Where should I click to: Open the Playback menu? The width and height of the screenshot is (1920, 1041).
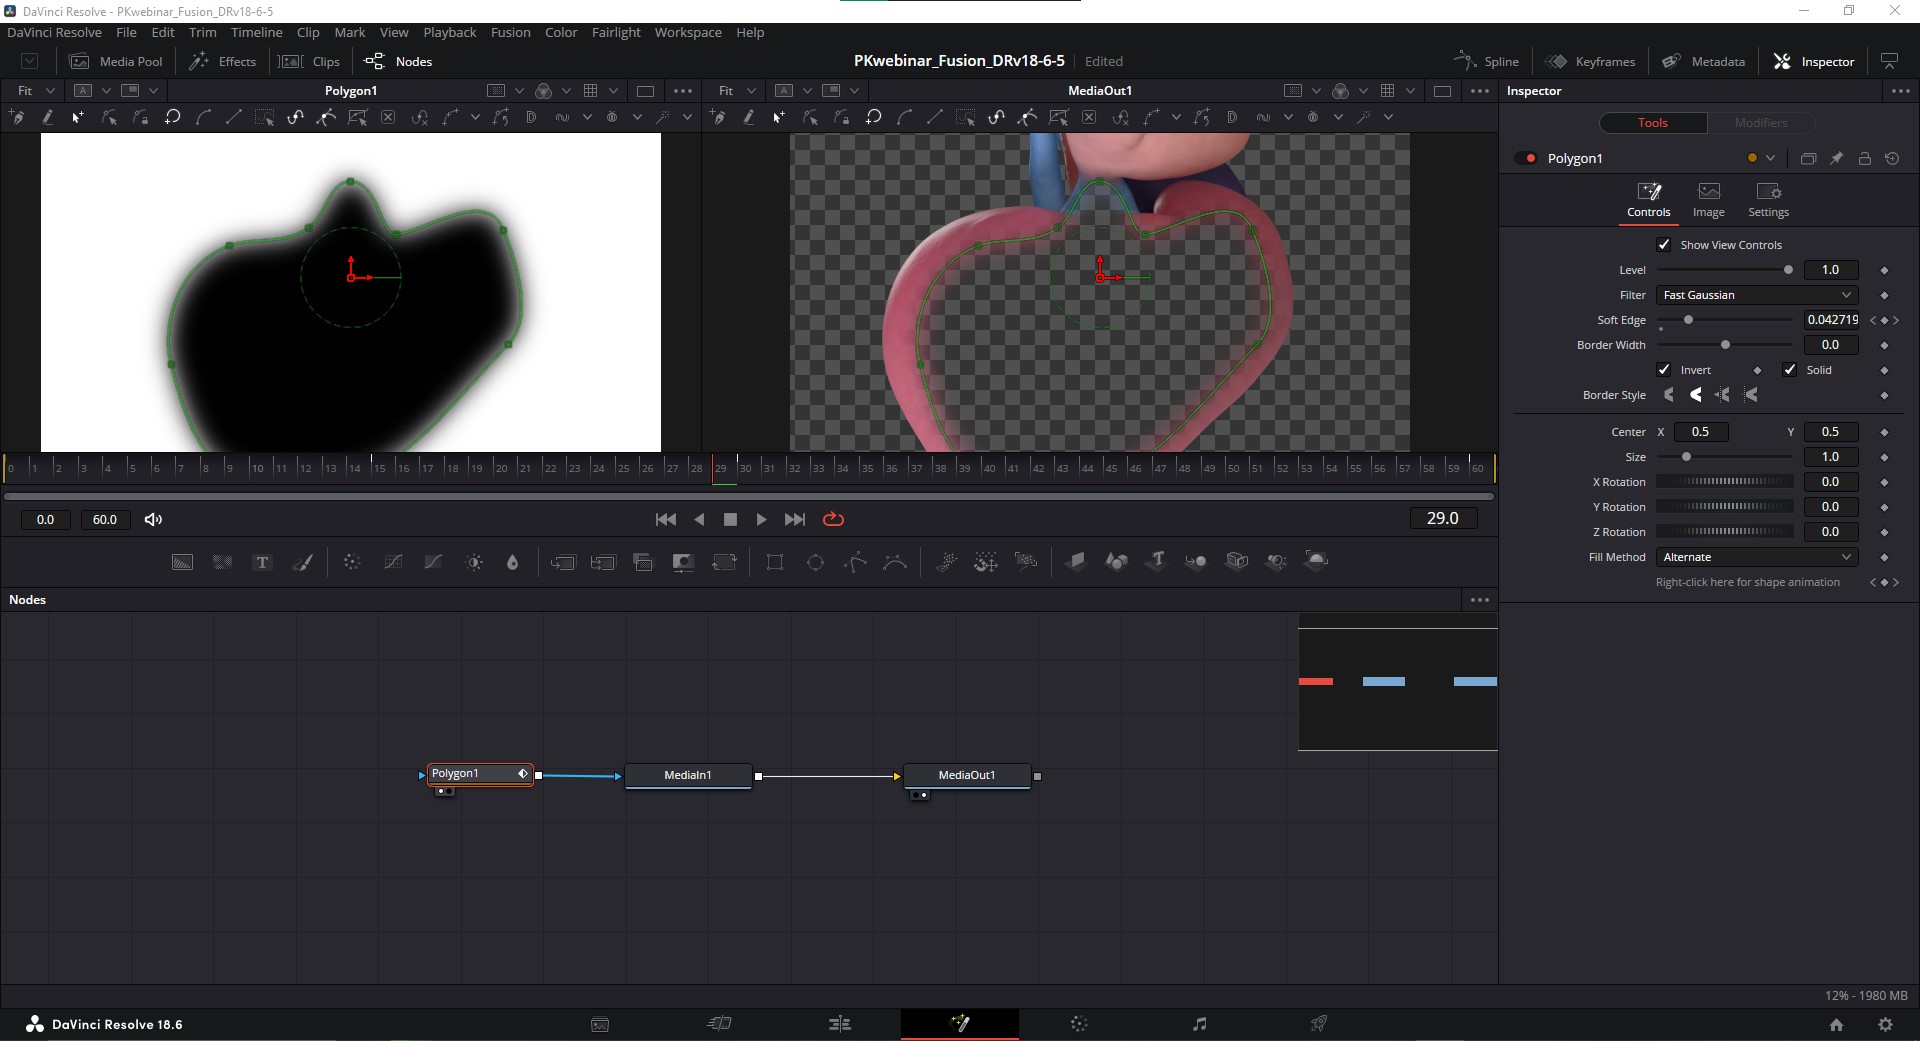pyautogui.click(x=450, y=32)
